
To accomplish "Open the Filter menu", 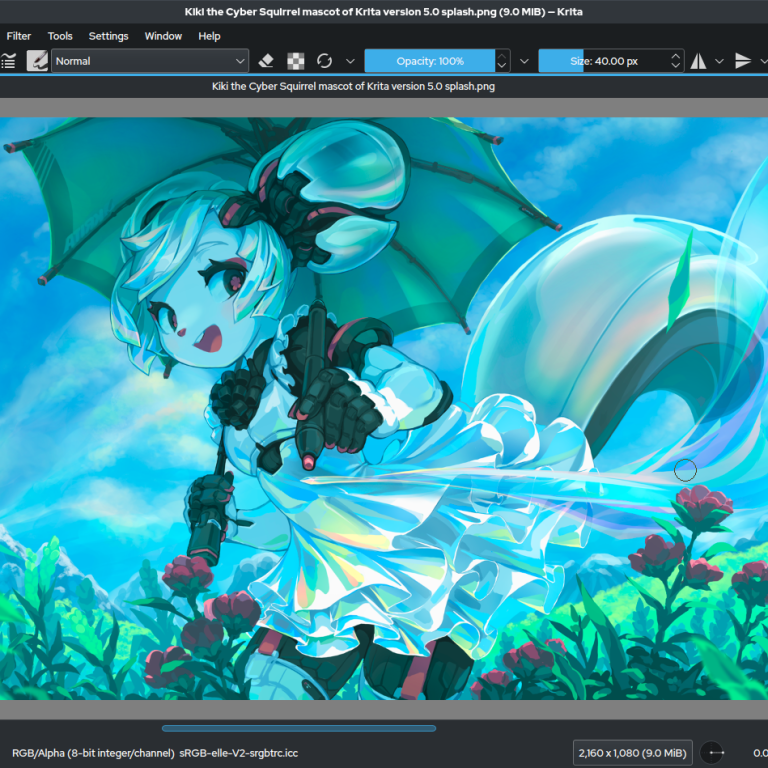I will [x=19, y=36].
